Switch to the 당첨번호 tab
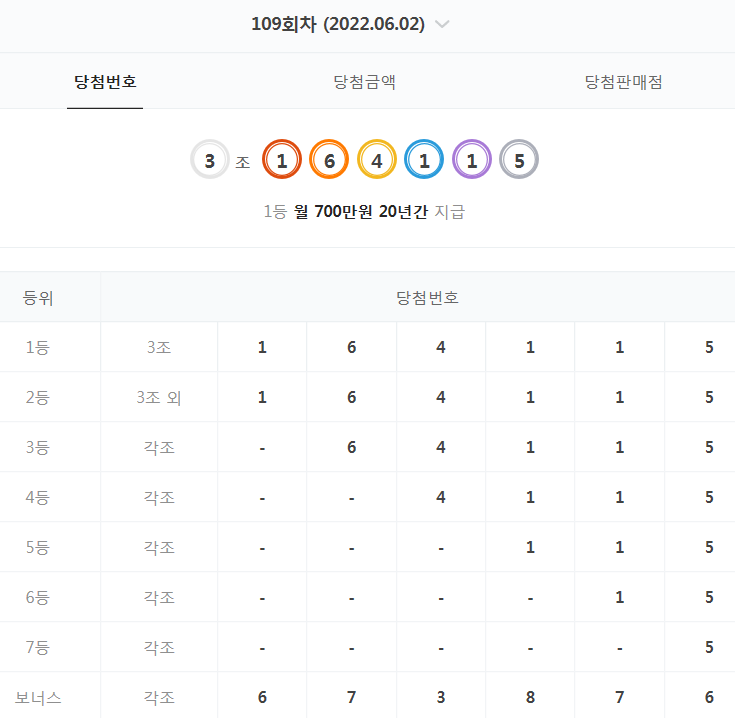Image resolution: width=735 pixels, height=718 pixels. 105,82
